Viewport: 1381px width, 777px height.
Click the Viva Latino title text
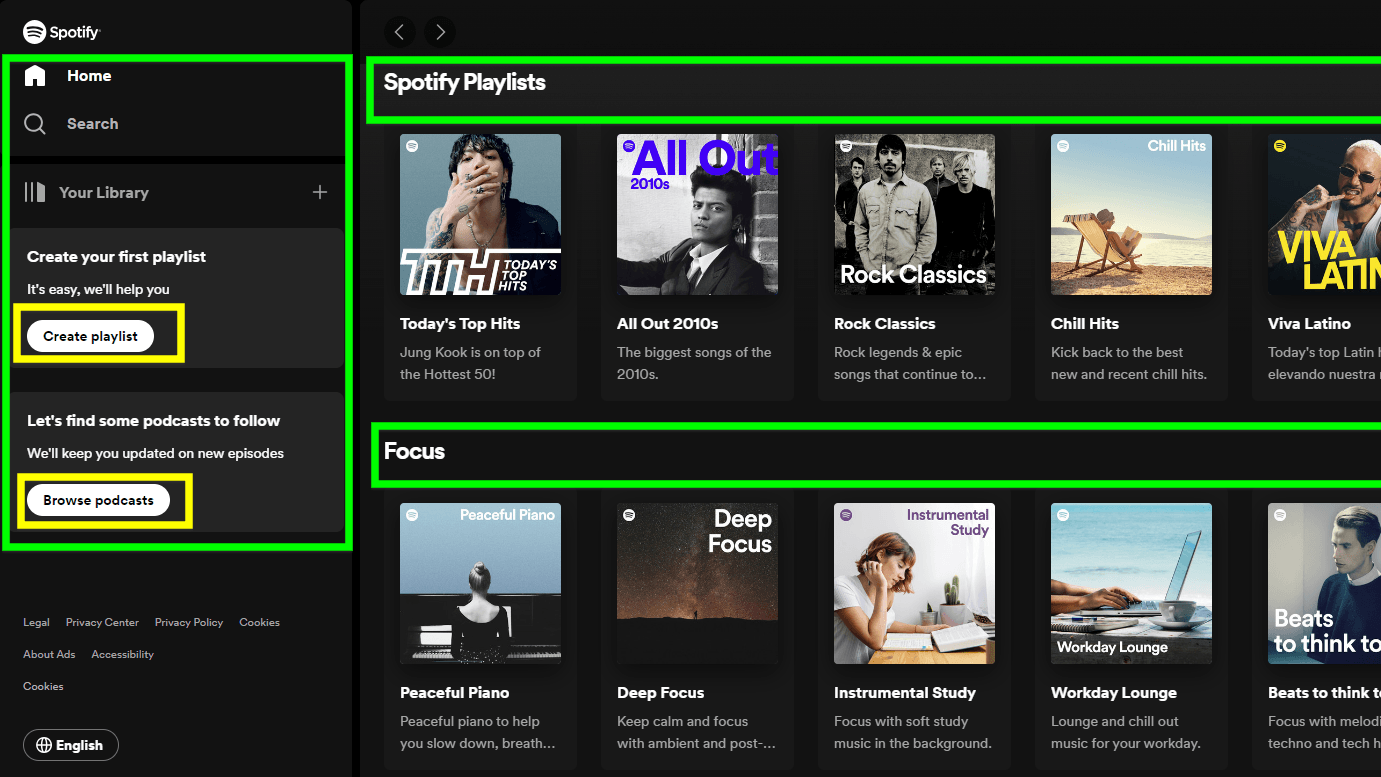pos(1309,324)
